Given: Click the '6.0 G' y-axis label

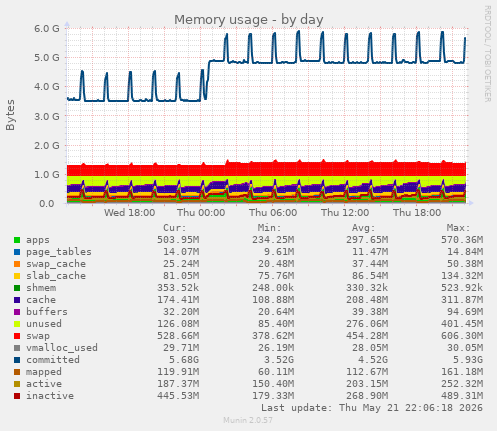Looking at the screenshot, I should tap(47, 29).
